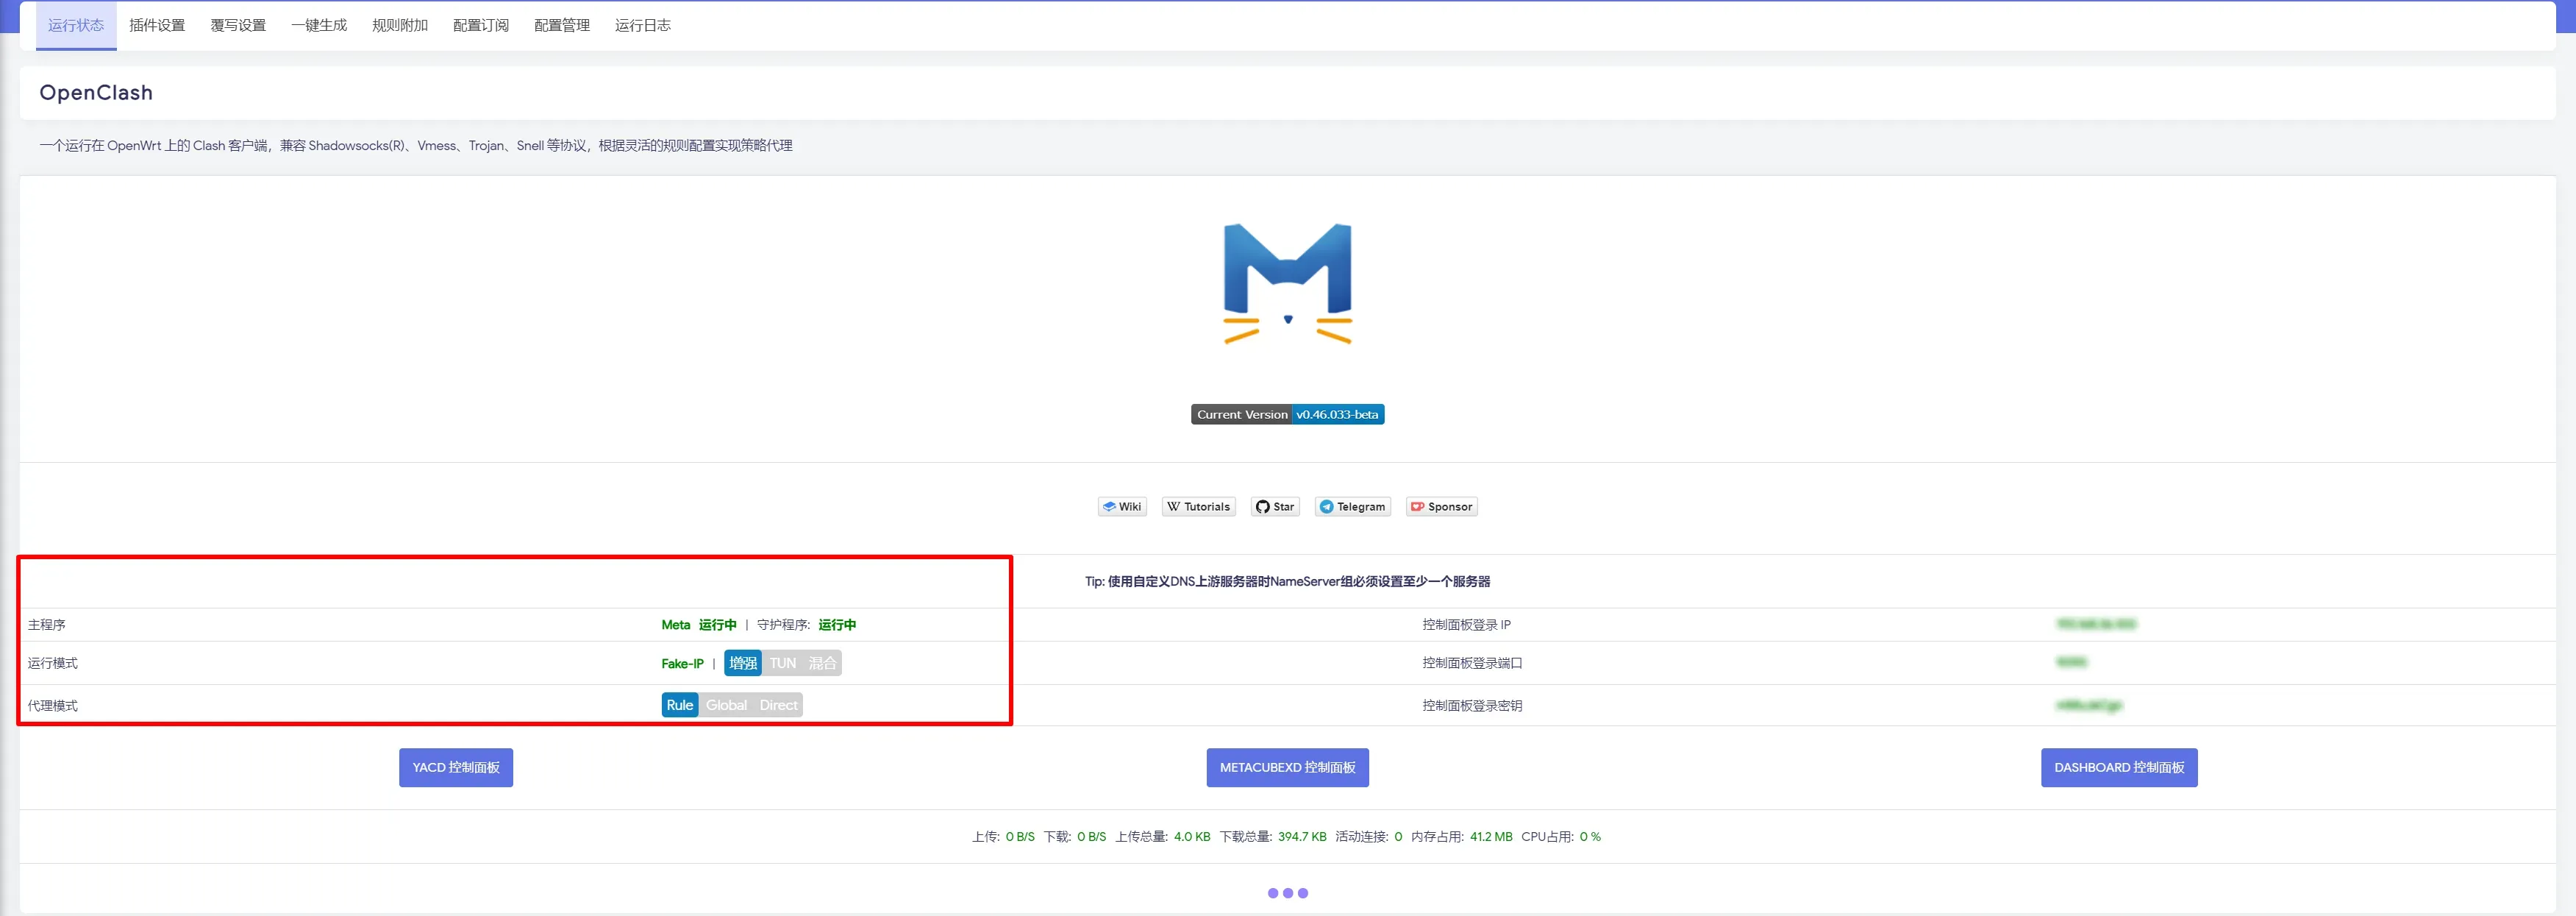The height and width of the screenshot is (916, 2576).
Task: Click the 内存占用 41.2 MB value
Action: click(x=1491, y=837)
